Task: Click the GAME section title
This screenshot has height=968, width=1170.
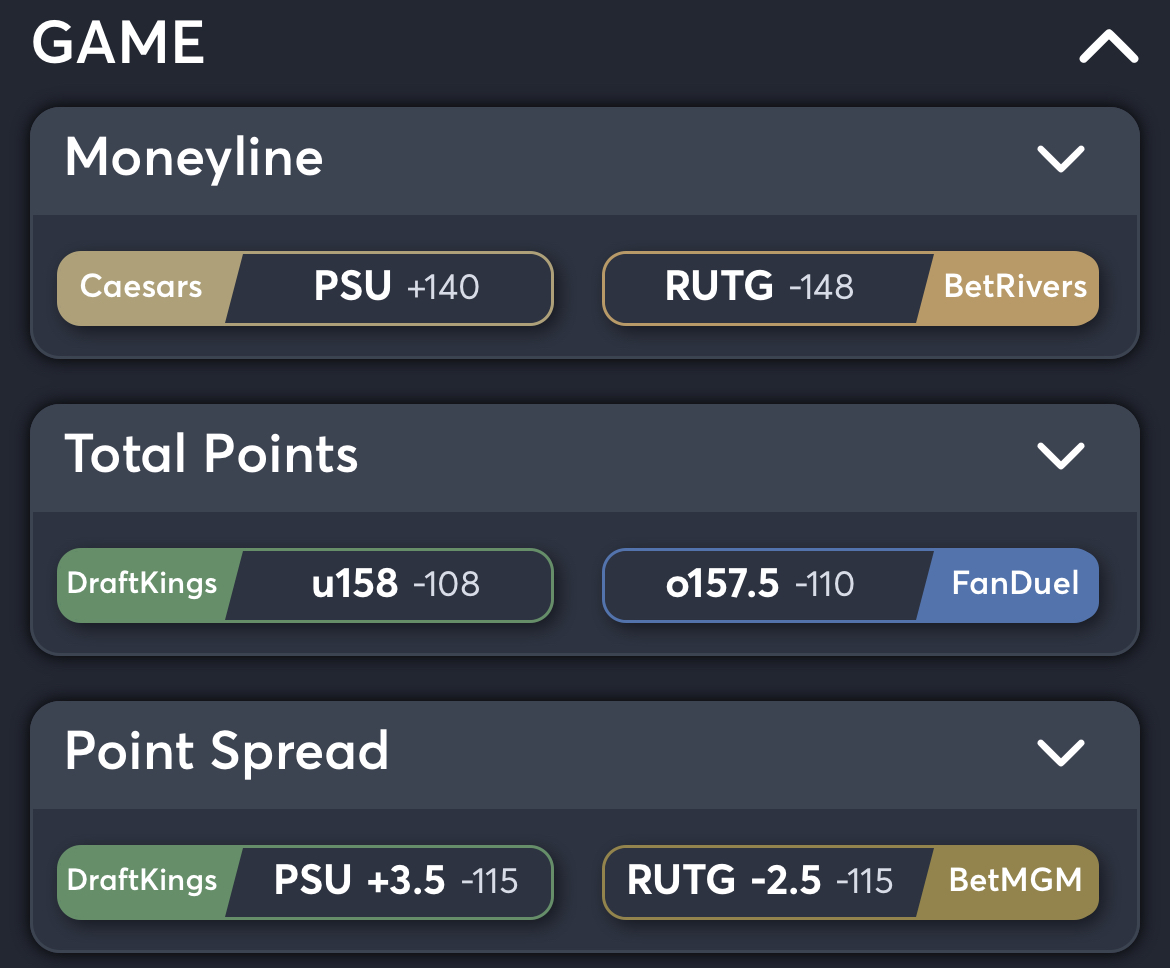Action: pyautogui.click(x=118, y=45)
